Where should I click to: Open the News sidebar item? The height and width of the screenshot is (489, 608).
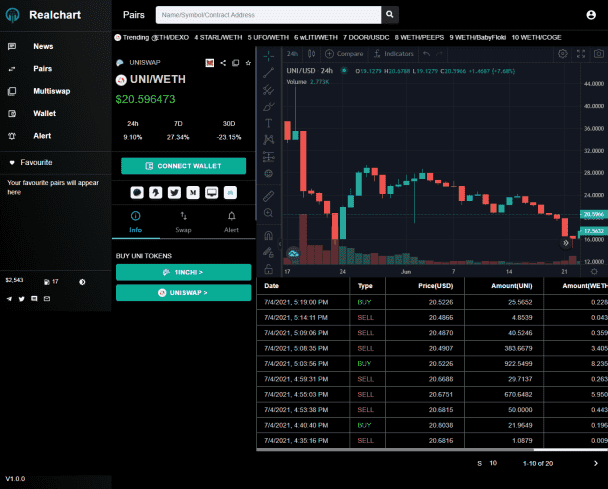click(x=43, y=47)
